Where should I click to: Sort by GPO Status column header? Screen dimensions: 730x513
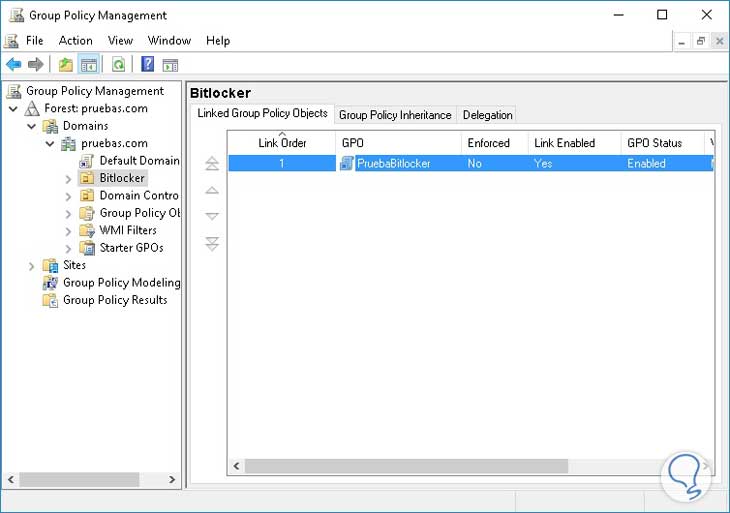pyautogui.click(x=662, y=143)
